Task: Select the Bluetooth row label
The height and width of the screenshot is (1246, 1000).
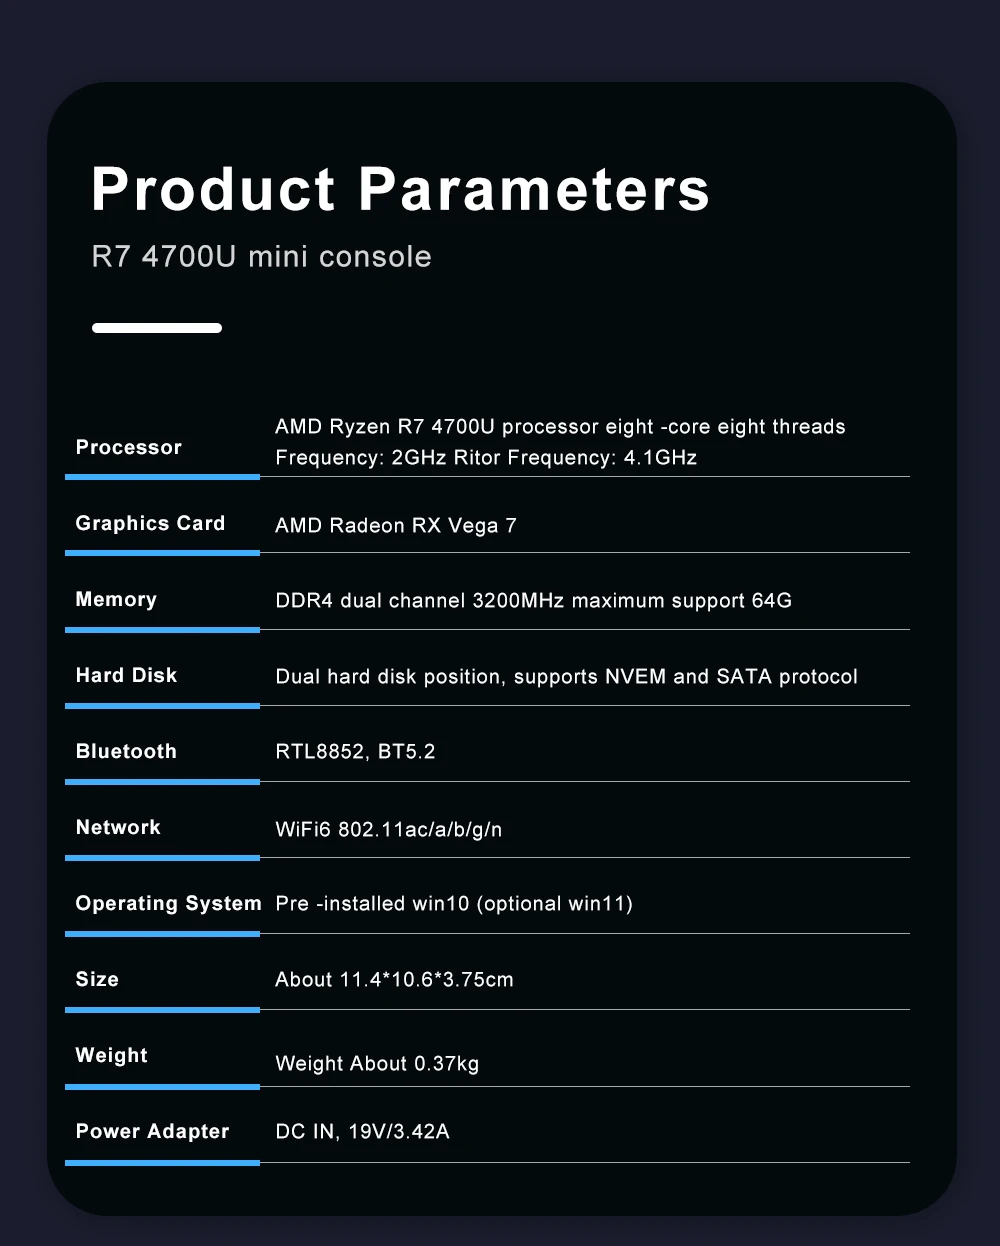Action: point(126,751)
